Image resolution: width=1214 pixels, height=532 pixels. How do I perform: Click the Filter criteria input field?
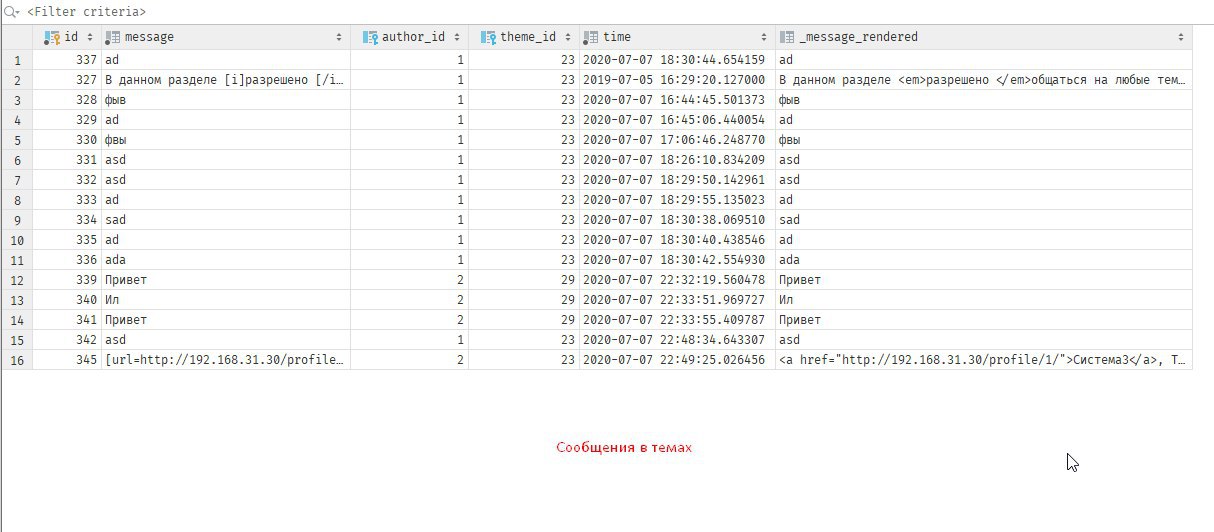coord(620,12)
